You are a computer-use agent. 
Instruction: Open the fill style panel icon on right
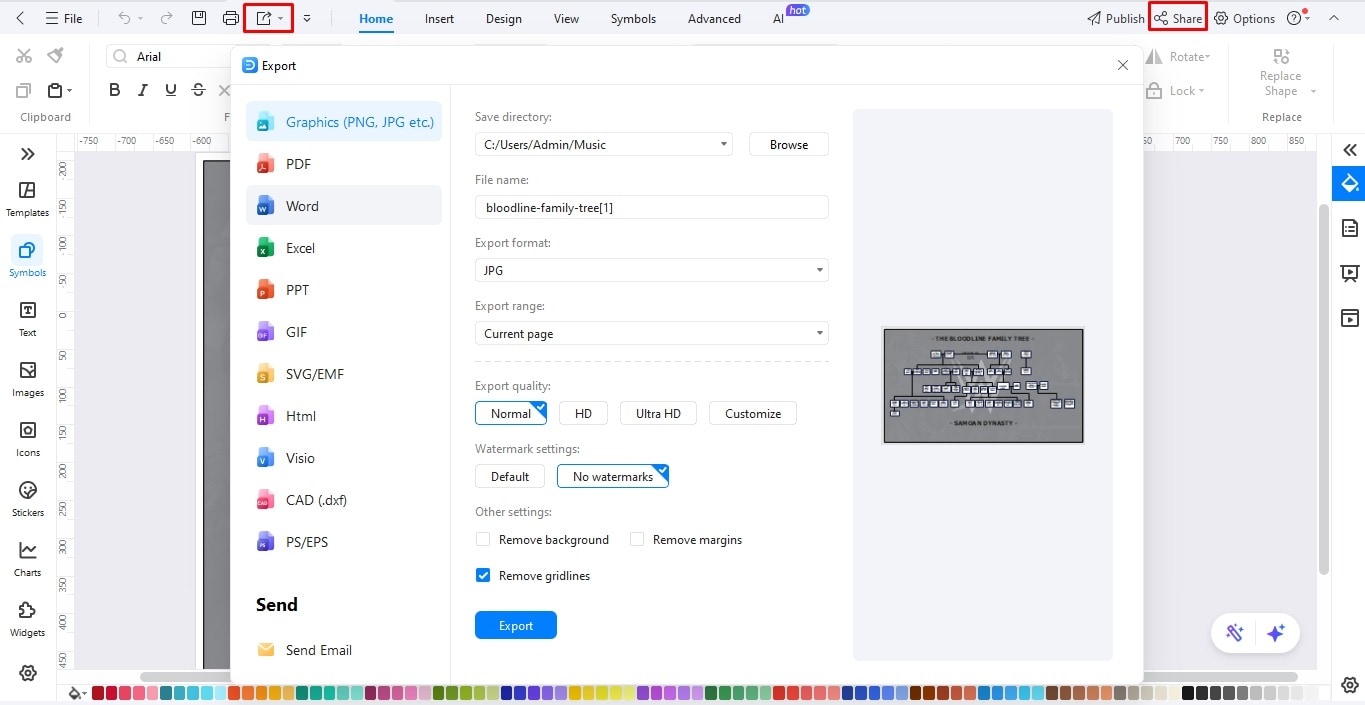point(1349,184)
